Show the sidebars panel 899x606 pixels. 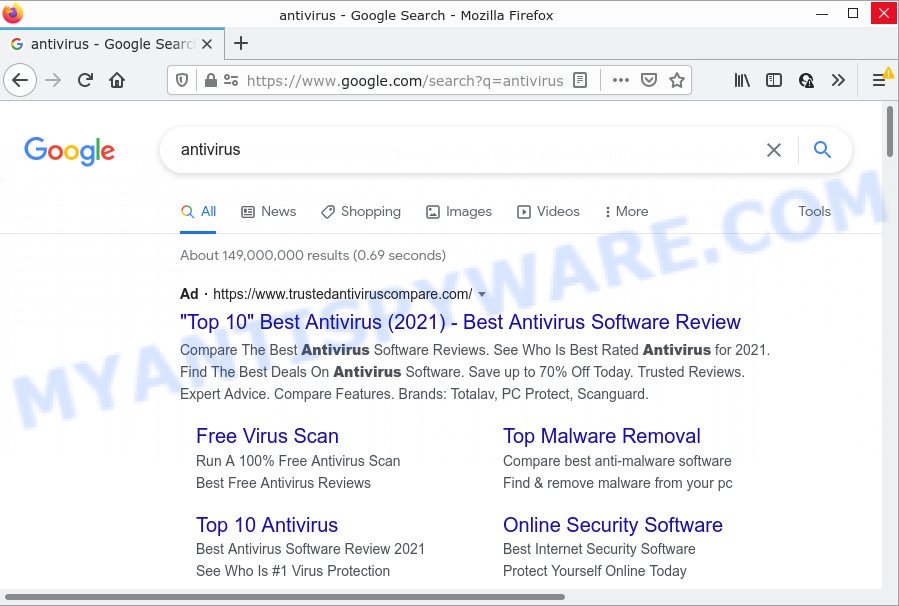pyautogui.click(x=773, y=80)
